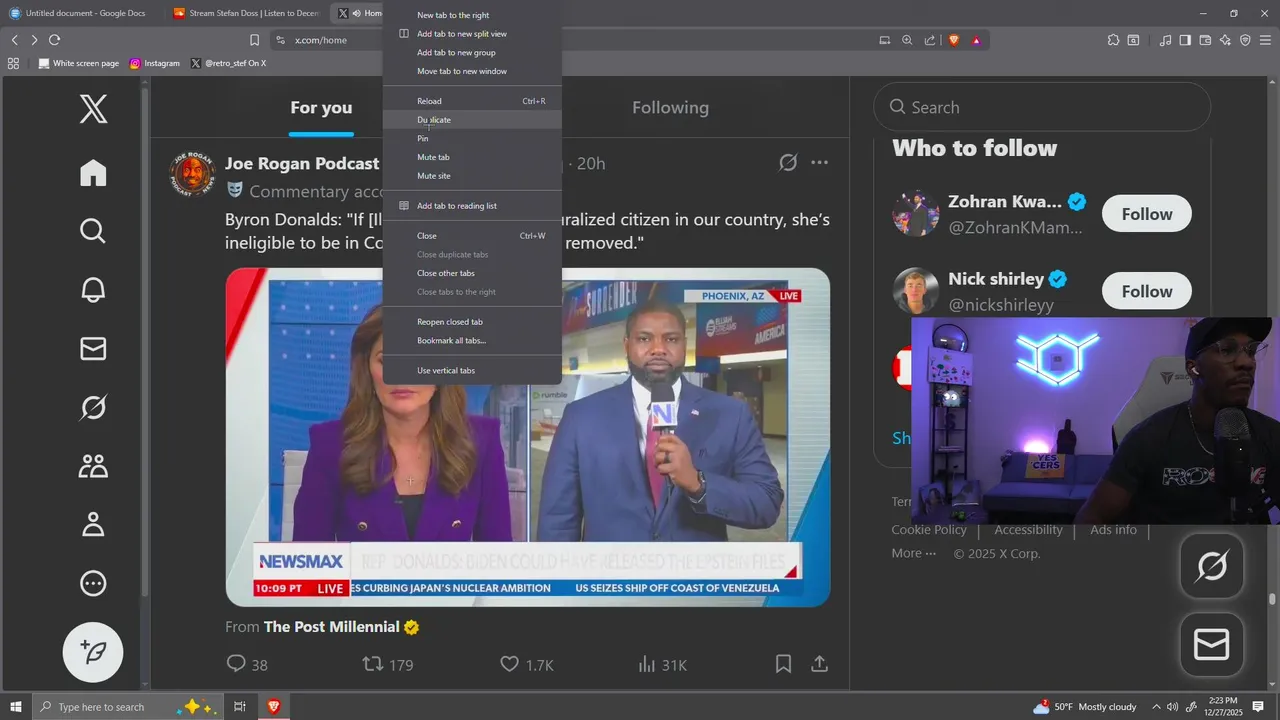This screenshot has height=720, width=1280.
Task: Choose Mute site in context menu
Action: pos(472,176)
